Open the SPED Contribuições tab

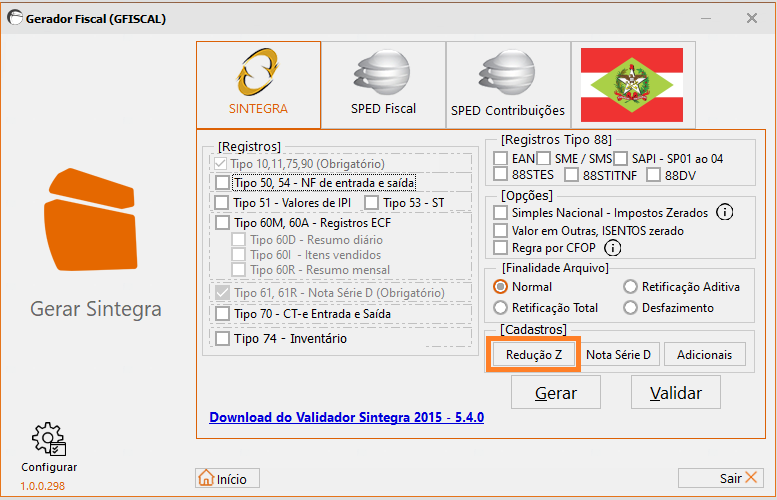508,85
